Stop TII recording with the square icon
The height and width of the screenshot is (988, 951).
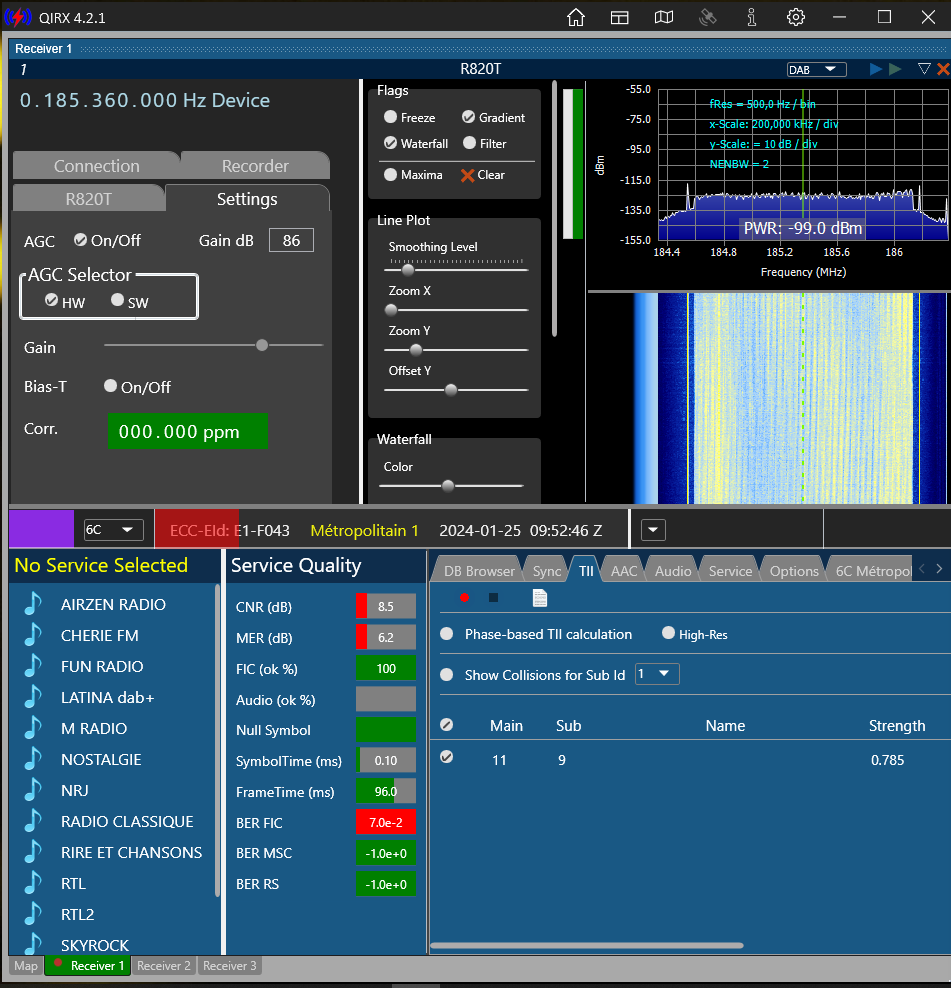click(493, 597)
